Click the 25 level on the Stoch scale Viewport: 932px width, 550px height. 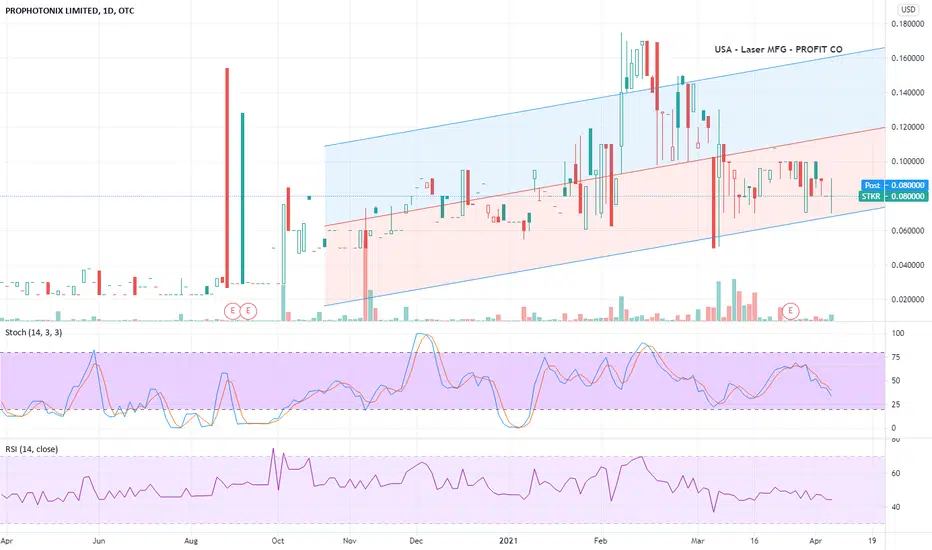[896, 404]
